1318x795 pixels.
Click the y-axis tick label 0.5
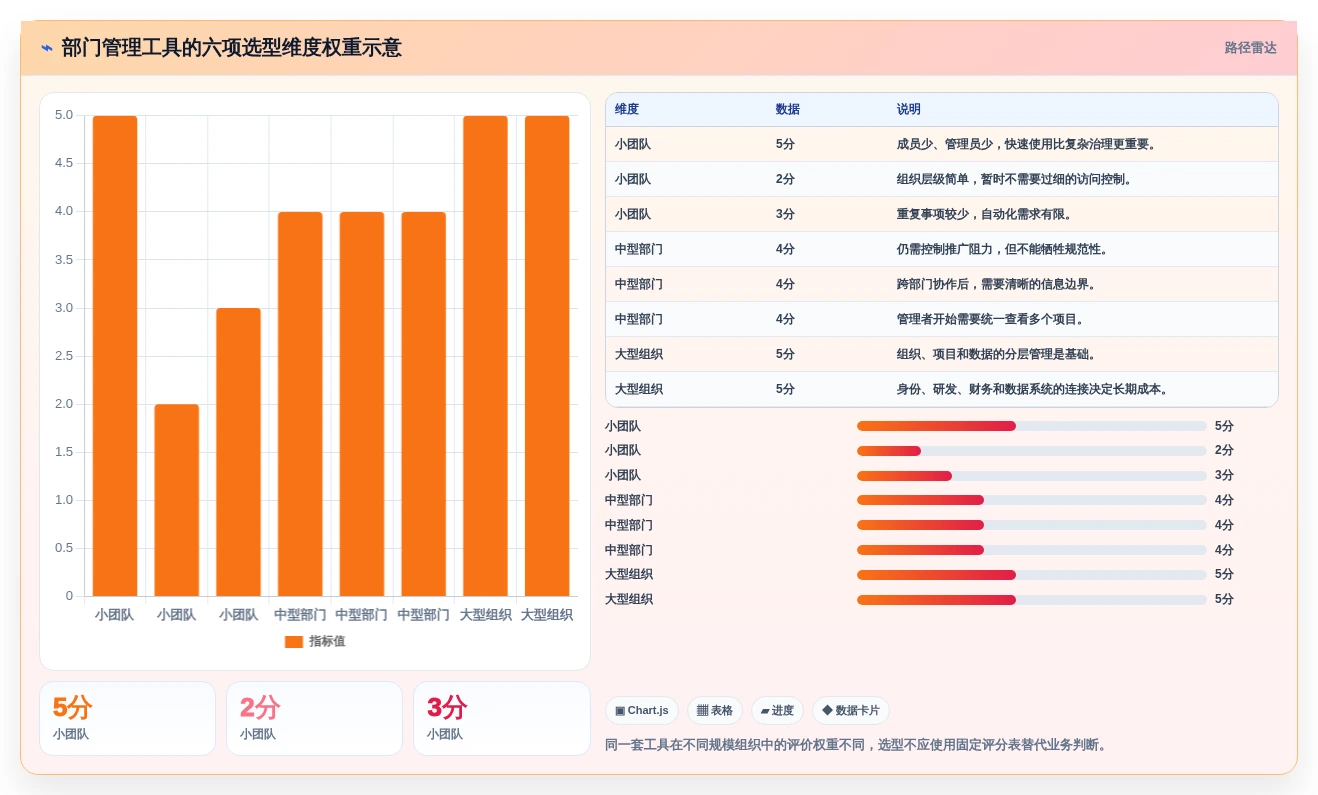click(x=64, y=548)
